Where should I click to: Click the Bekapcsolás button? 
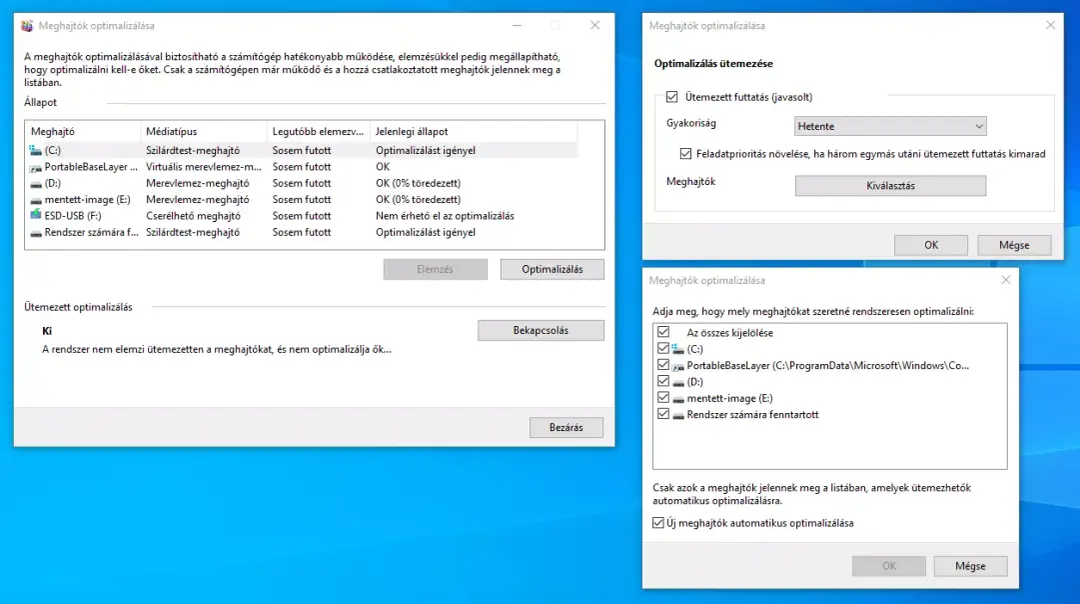(541, 331)
